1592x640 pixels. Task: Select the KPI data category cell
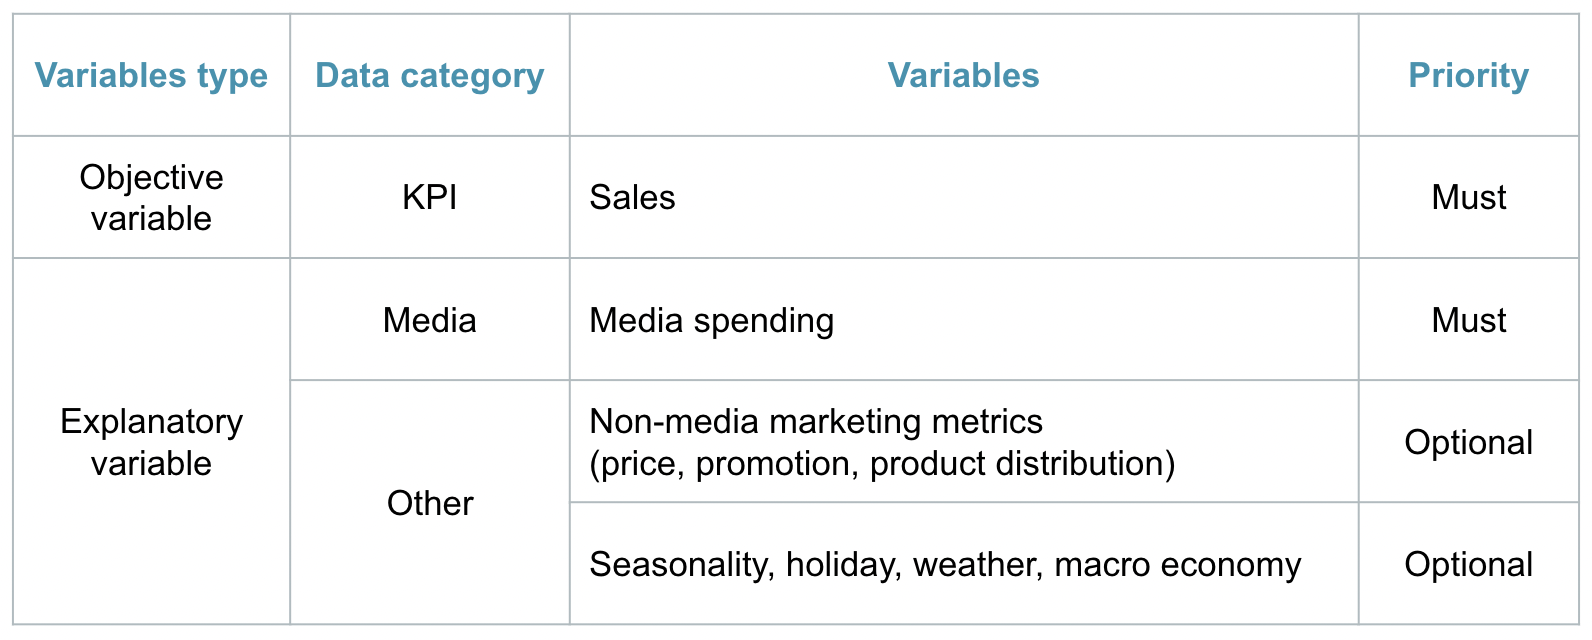click(430, 197)
